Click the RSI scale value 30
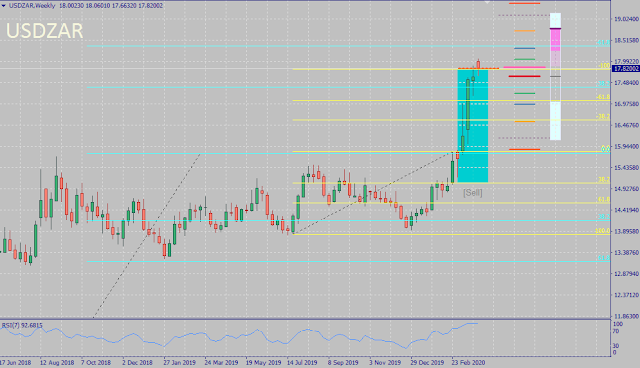The height and width of the screenshot is (368, 640). click(x=616, y=346)
